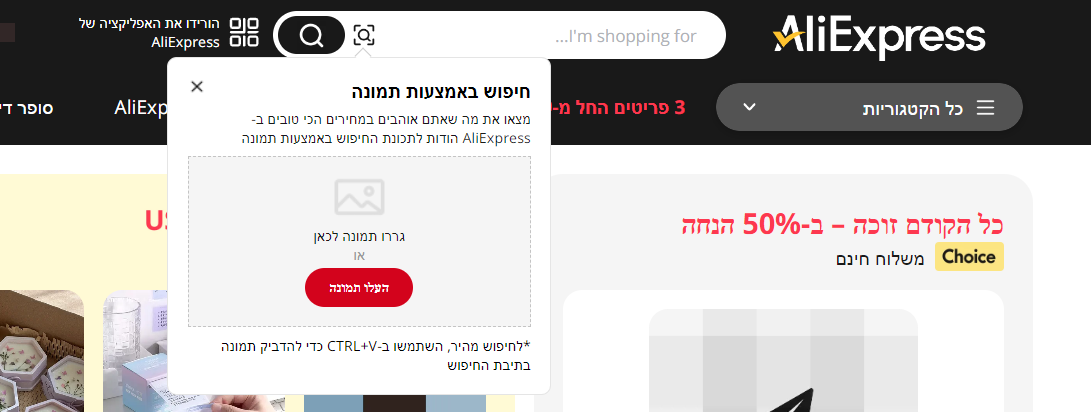
Task: Click the 50% discount headline link
Action: [843, 224]
